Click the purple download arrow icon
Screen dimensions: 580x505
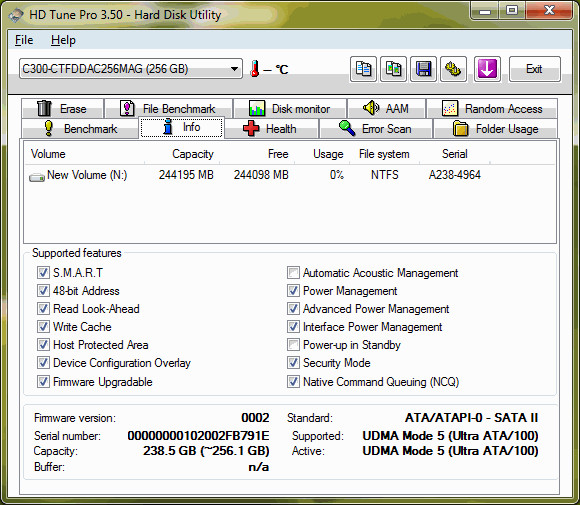coord(487,69)
